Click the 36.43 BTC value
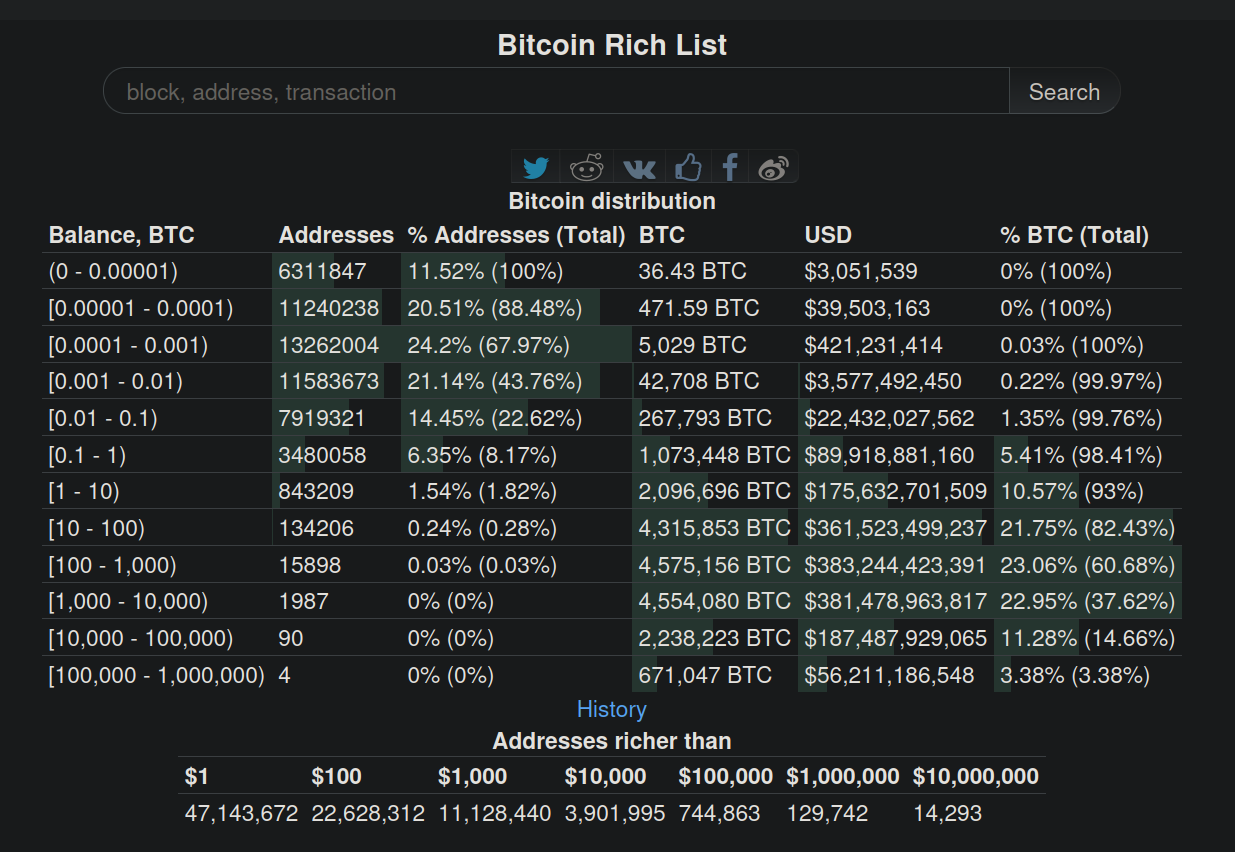 pyautogui.click(x=692, y=271)
